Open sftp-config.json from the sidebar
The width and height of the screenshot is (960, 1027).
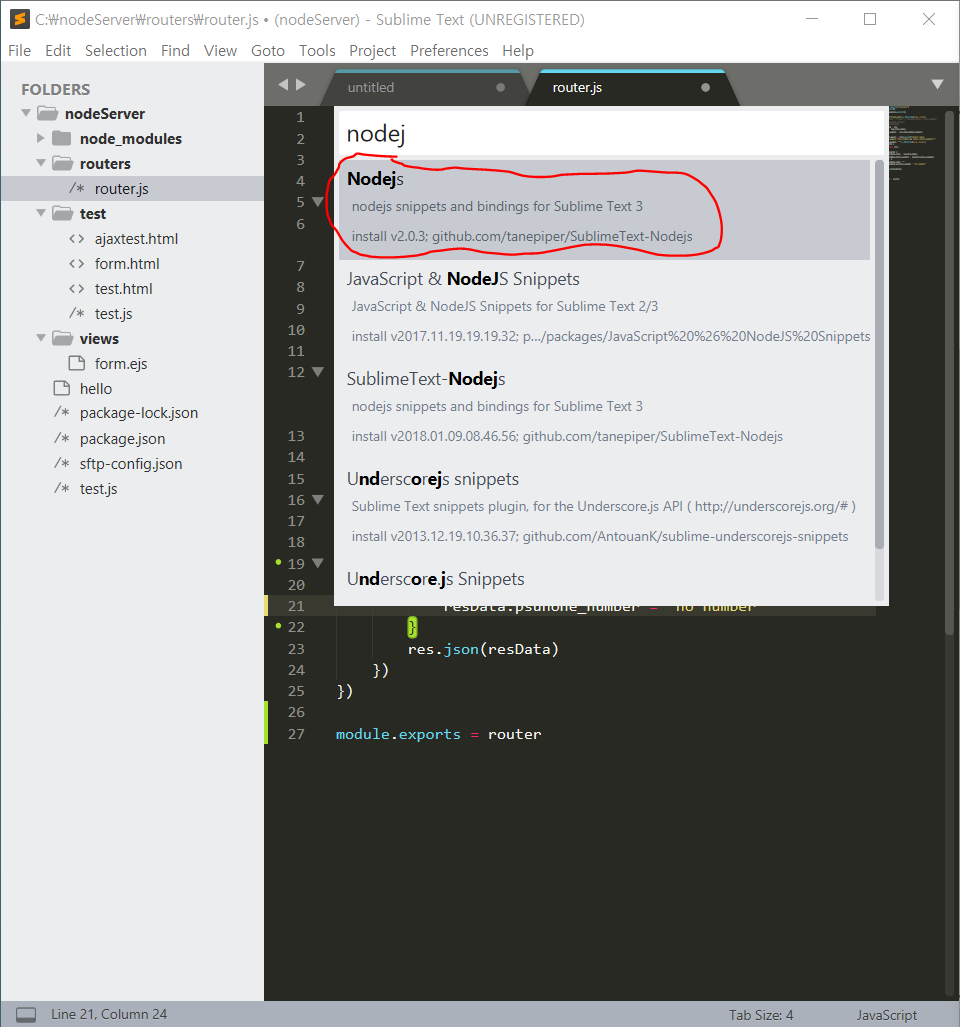point(131,463)
